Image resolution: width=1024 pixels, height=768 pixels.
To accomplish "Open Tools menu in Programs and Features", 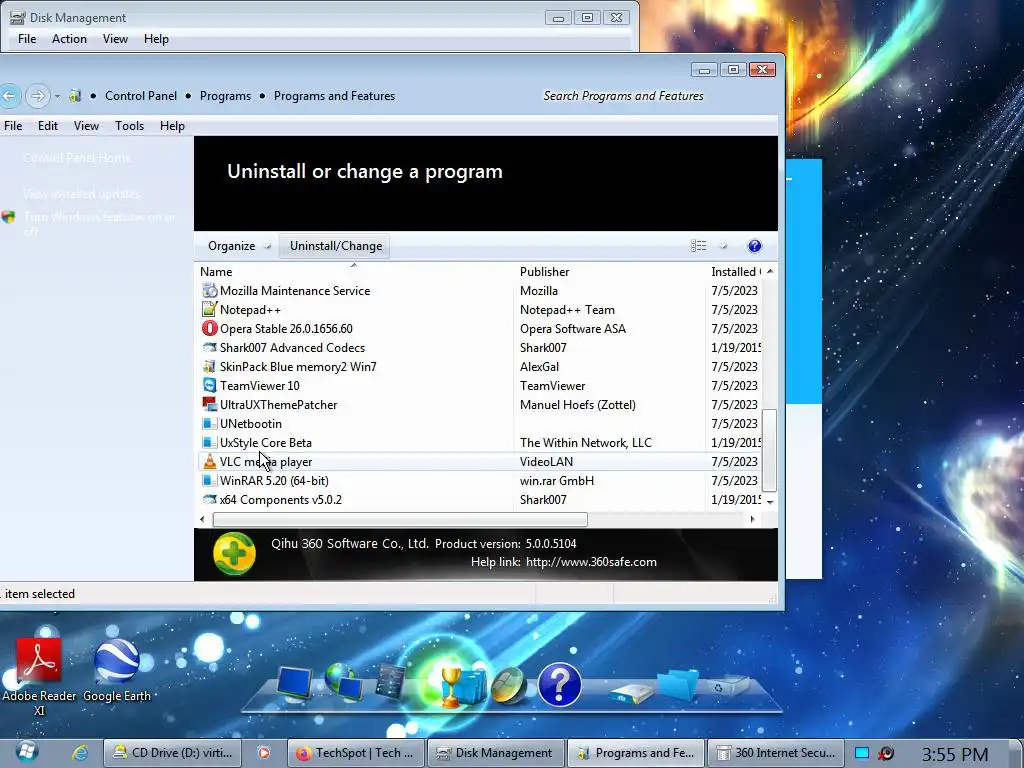I will (129, 126).
